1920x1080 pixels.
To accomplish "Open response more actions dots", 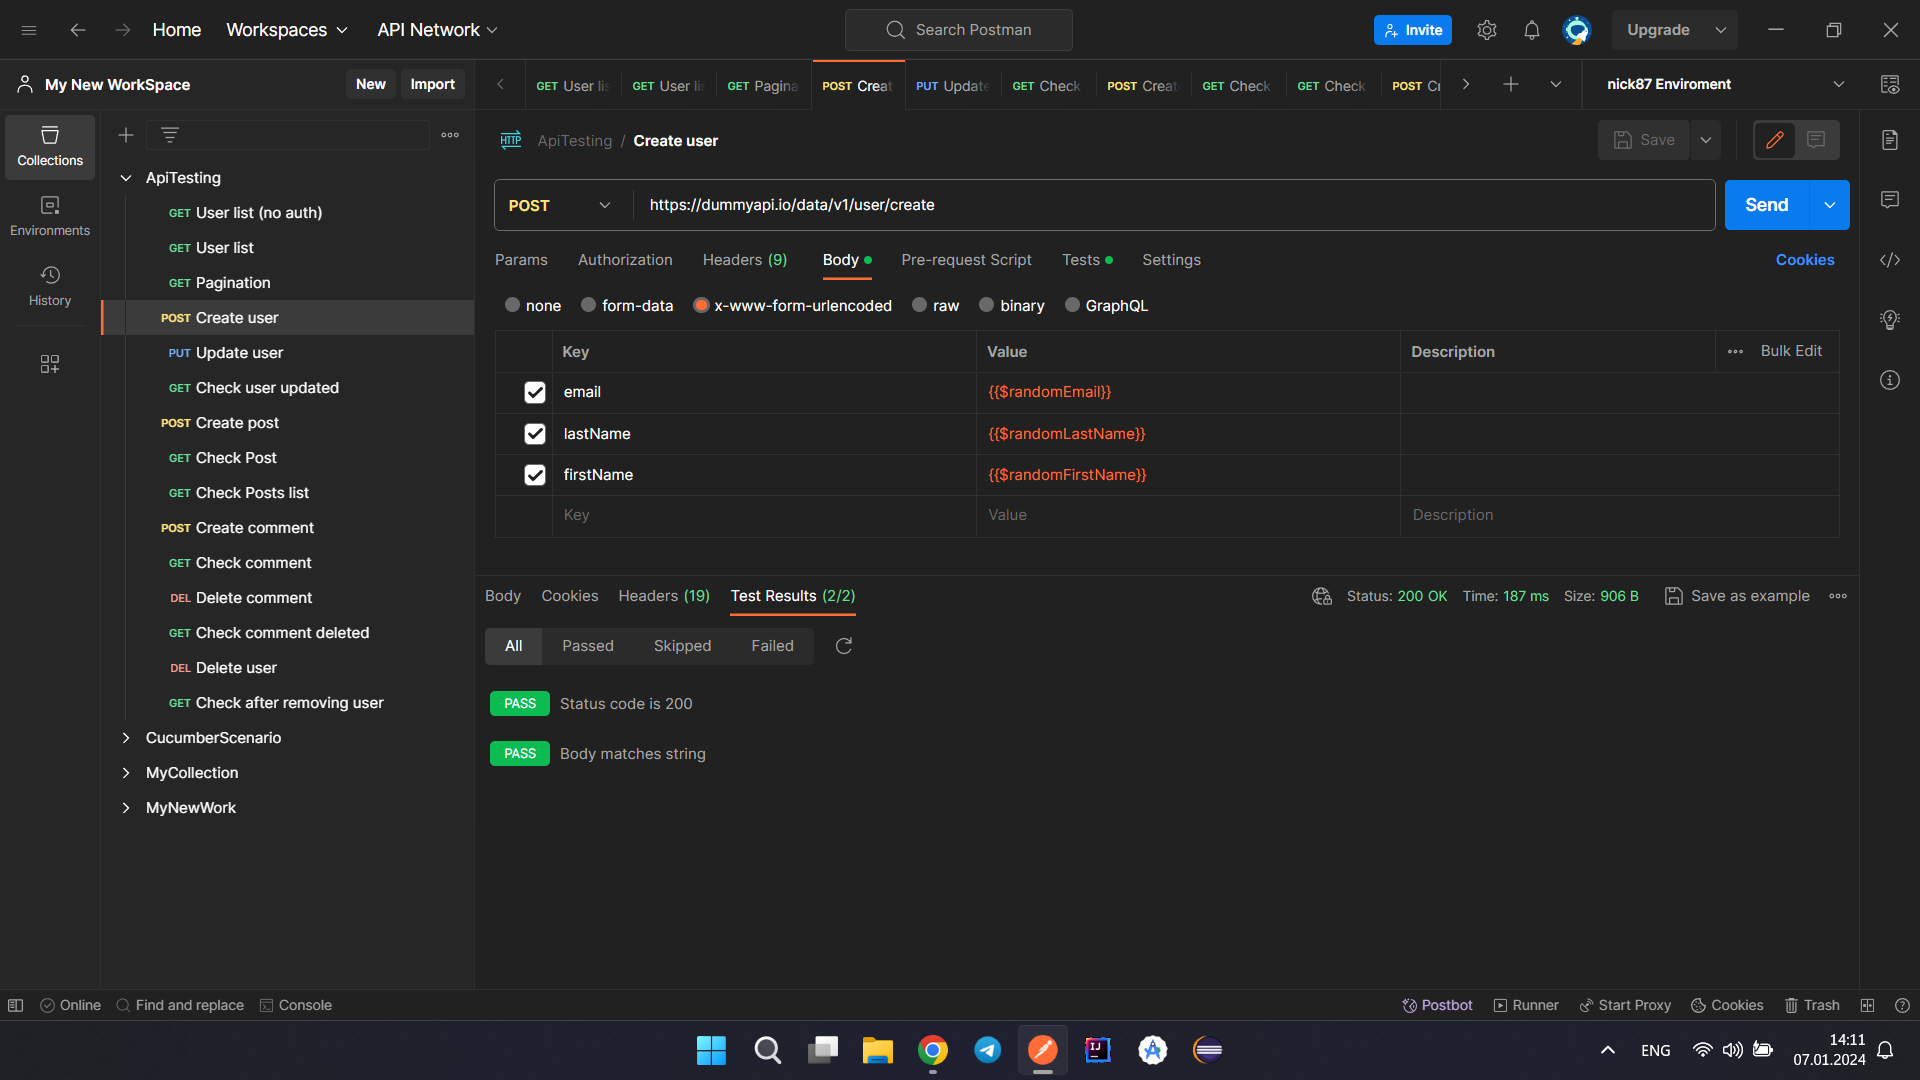I will coord(1838,596).
